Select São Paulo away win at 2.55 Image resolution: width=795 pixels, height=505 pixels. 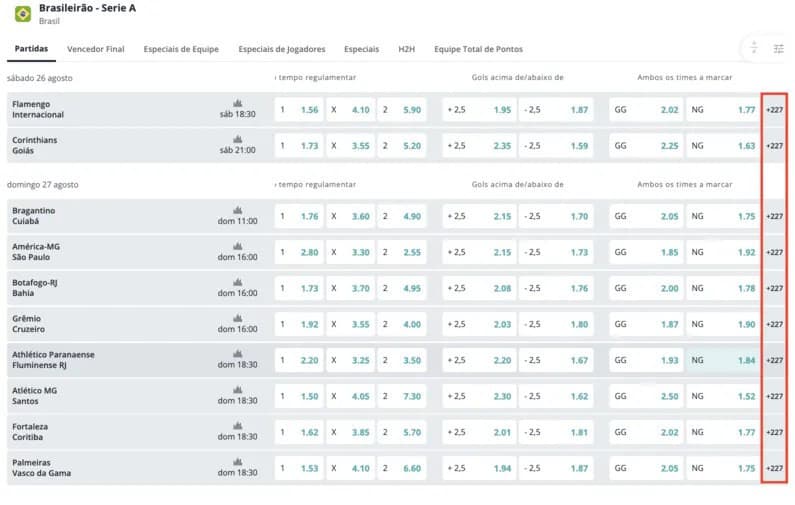(402, 252)
